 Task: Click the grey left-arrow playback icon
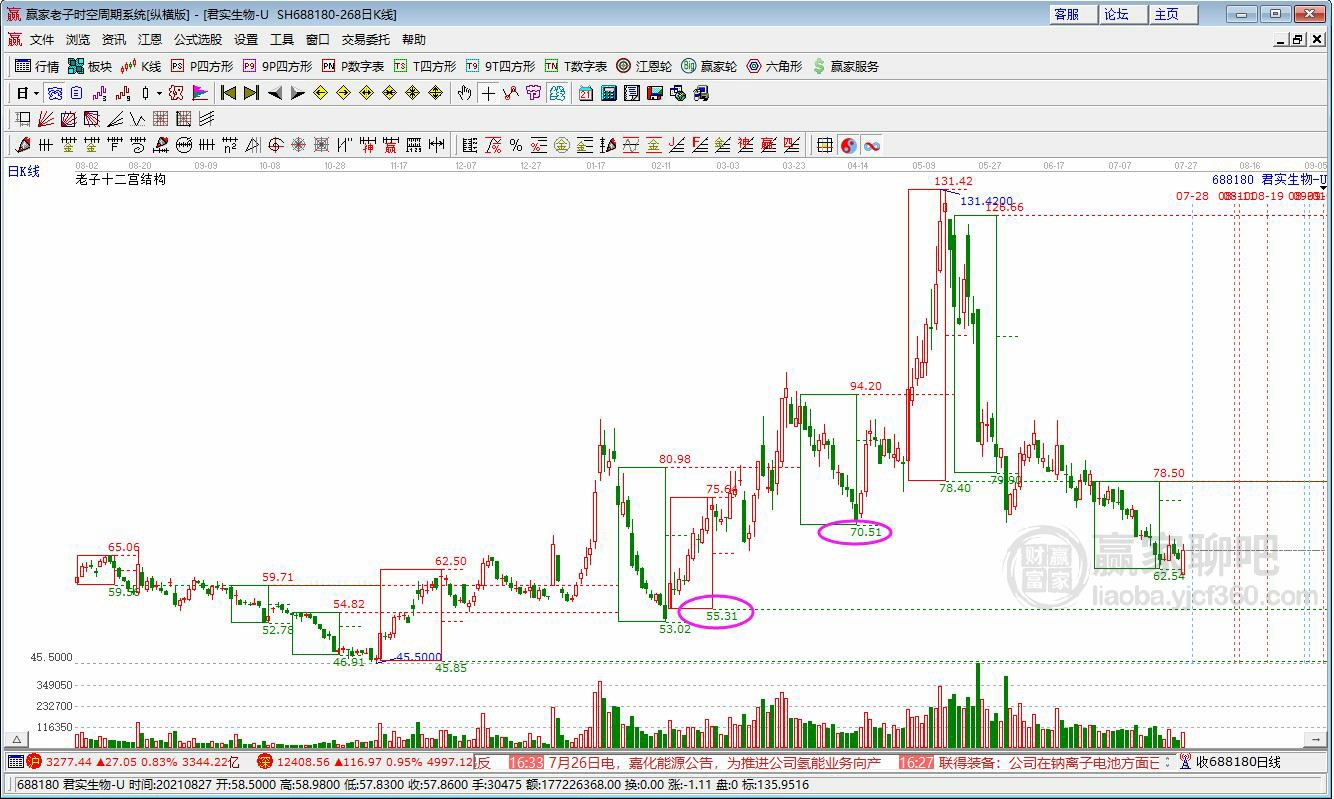275,93
